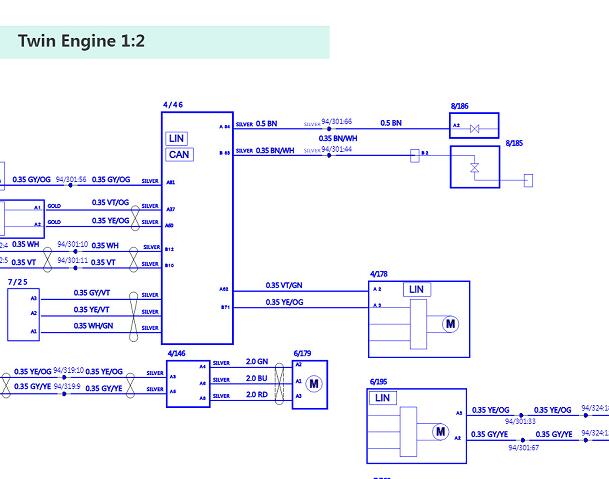The width and height of the screenshot is (609, 479).
Task: Click the component label 8/185
Action: (514, 143)
